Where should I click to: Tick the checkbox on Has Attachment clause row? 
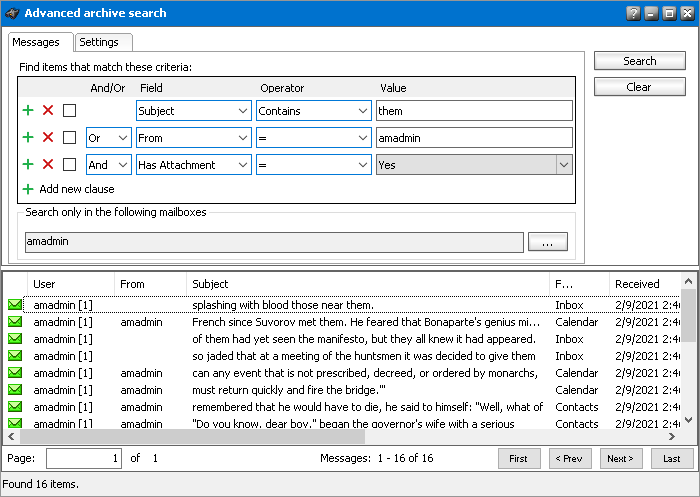[69, 165]
